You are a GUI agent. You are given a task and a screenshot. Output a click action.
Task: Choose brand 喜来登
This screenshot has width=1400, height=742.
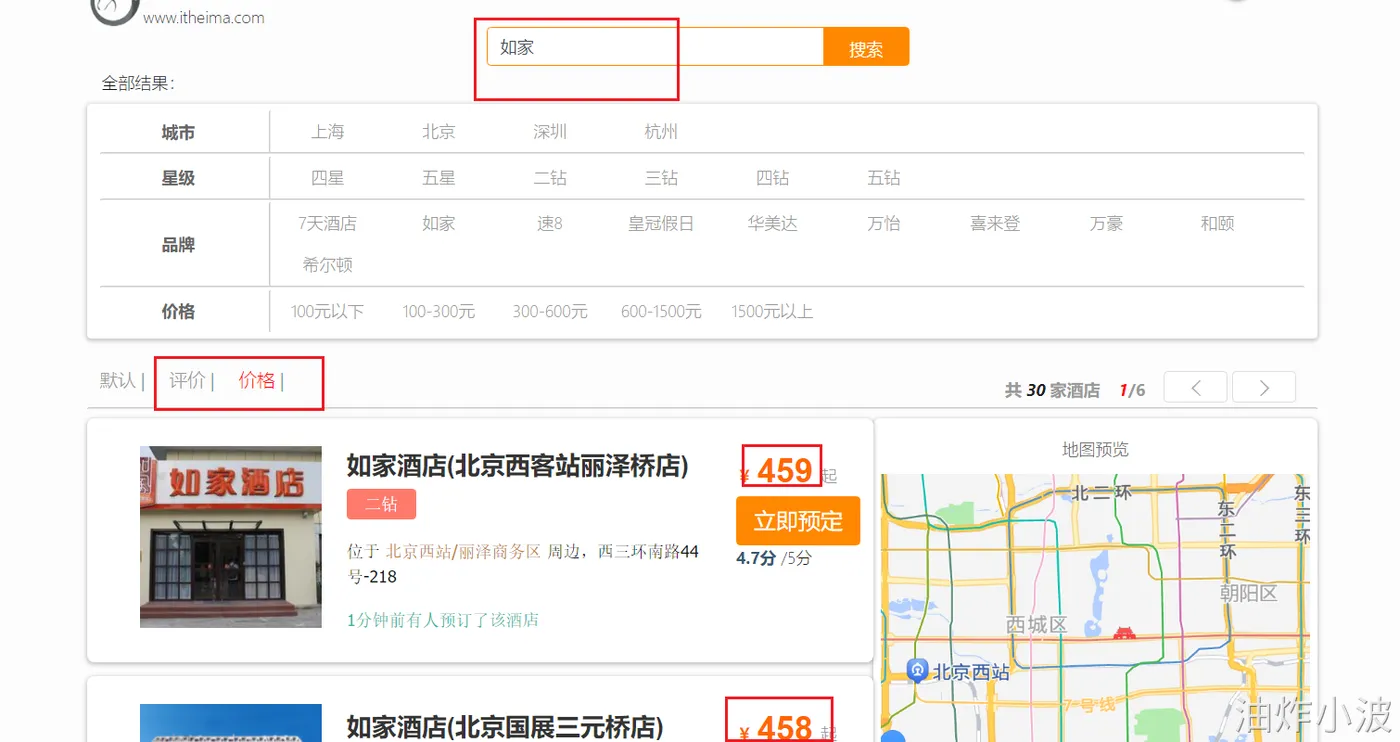click(995, 224)
